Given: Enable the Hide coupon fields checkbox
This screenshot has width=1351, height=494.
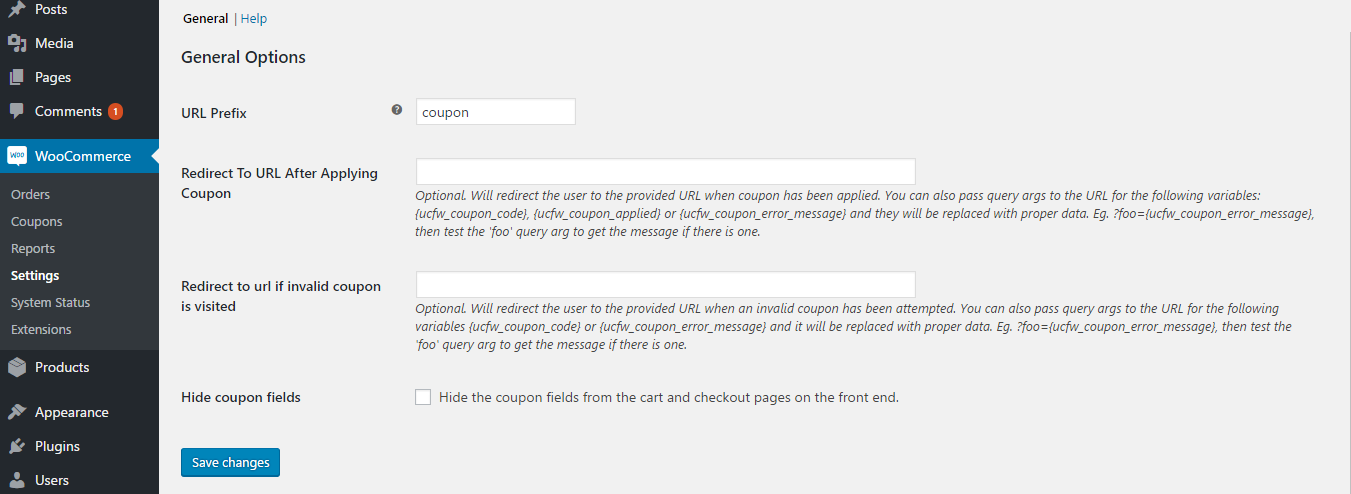Looking at the screenshot, I should [x=423, y=397].
